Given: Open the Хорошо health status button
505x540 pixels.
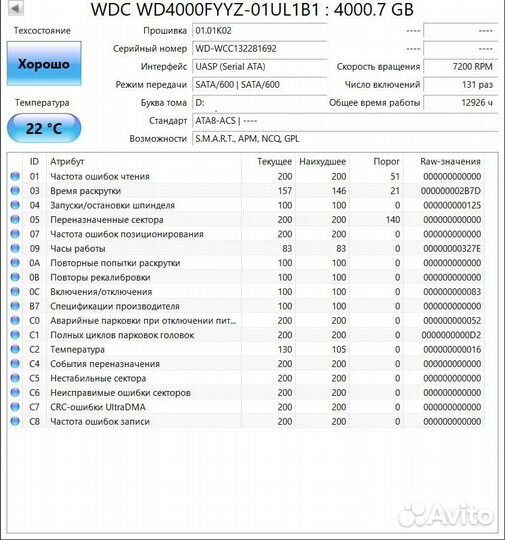Looking at the screenshot, I should point(44,64).
